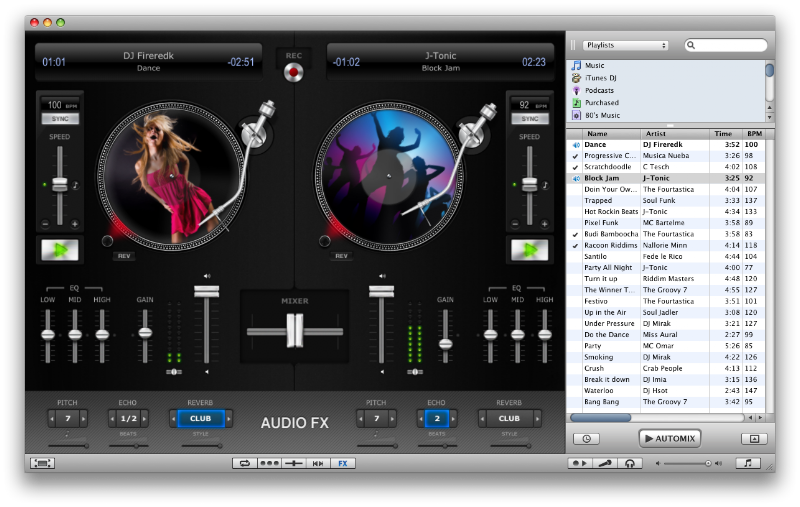Increase right deck speed with plus

click(x=544, y=224)
